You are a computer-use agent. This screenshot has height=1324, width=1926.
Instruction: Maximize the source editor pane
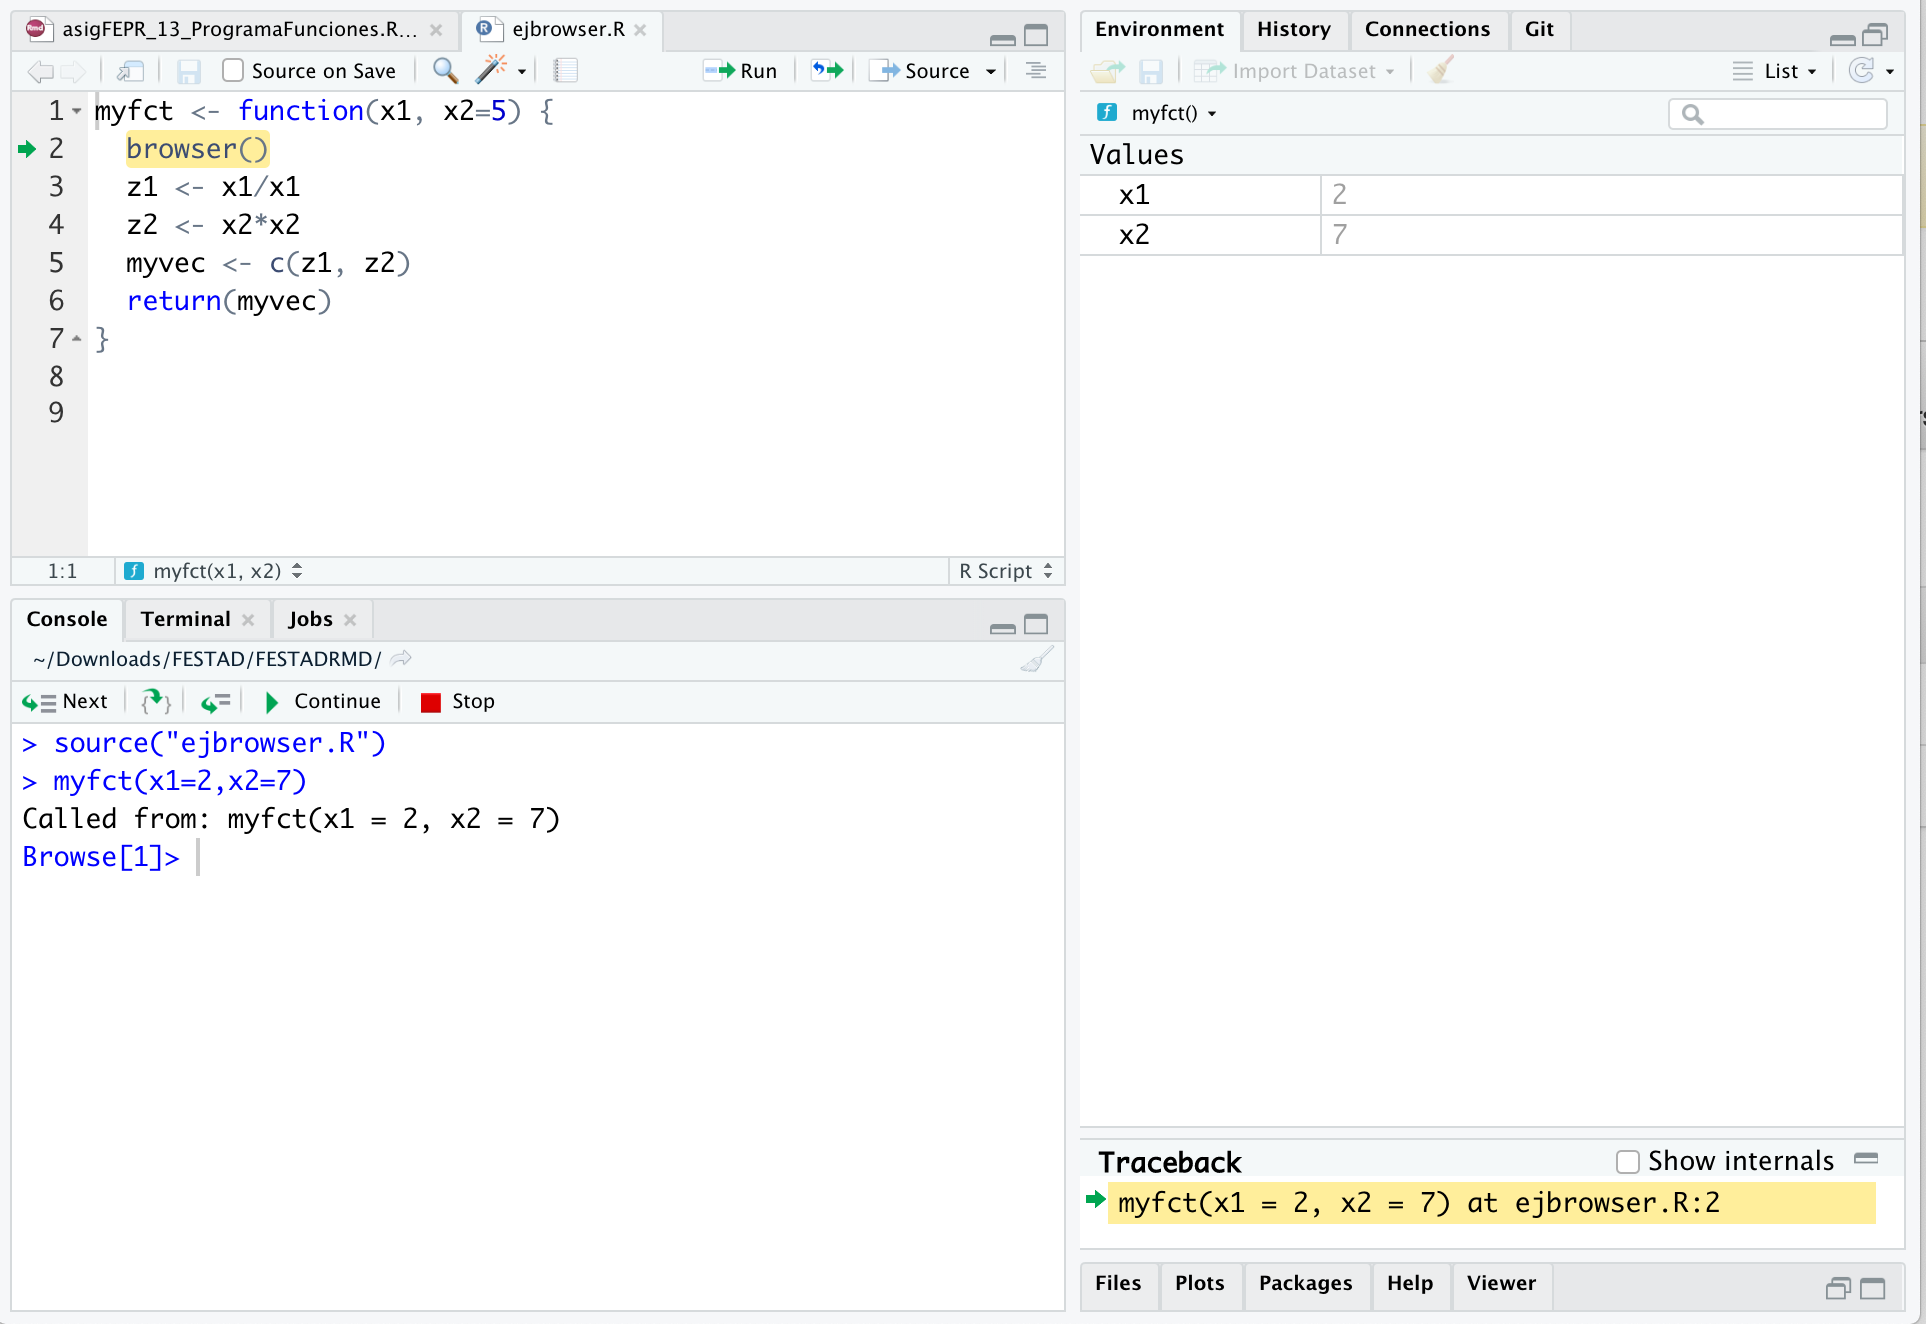[1036, 36]
